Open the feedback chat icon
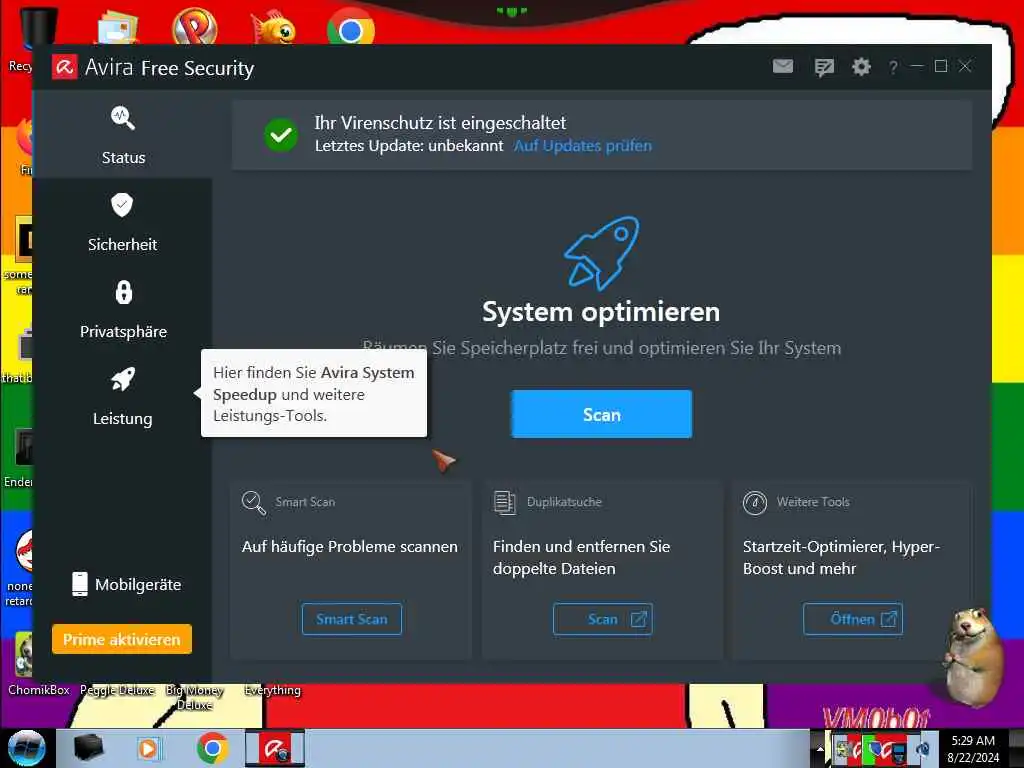The width and height of the screenshot is (1024, 768). tap(824, 67)
